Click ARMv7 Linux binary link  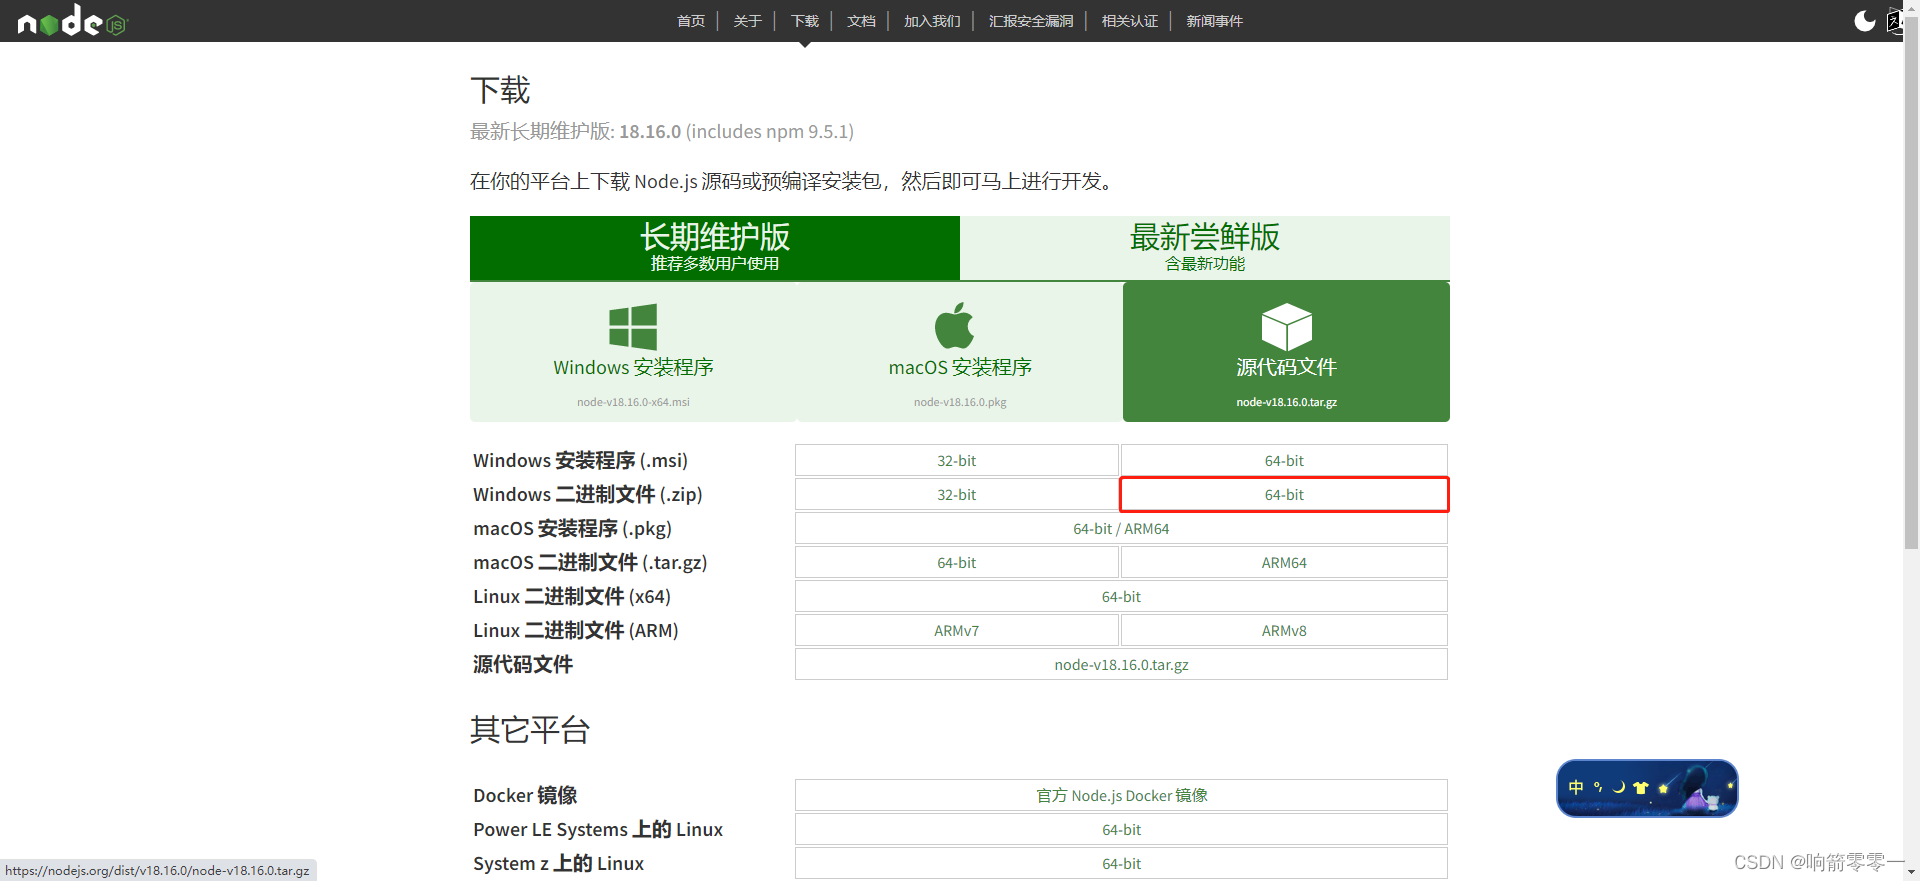coord(957,631)
